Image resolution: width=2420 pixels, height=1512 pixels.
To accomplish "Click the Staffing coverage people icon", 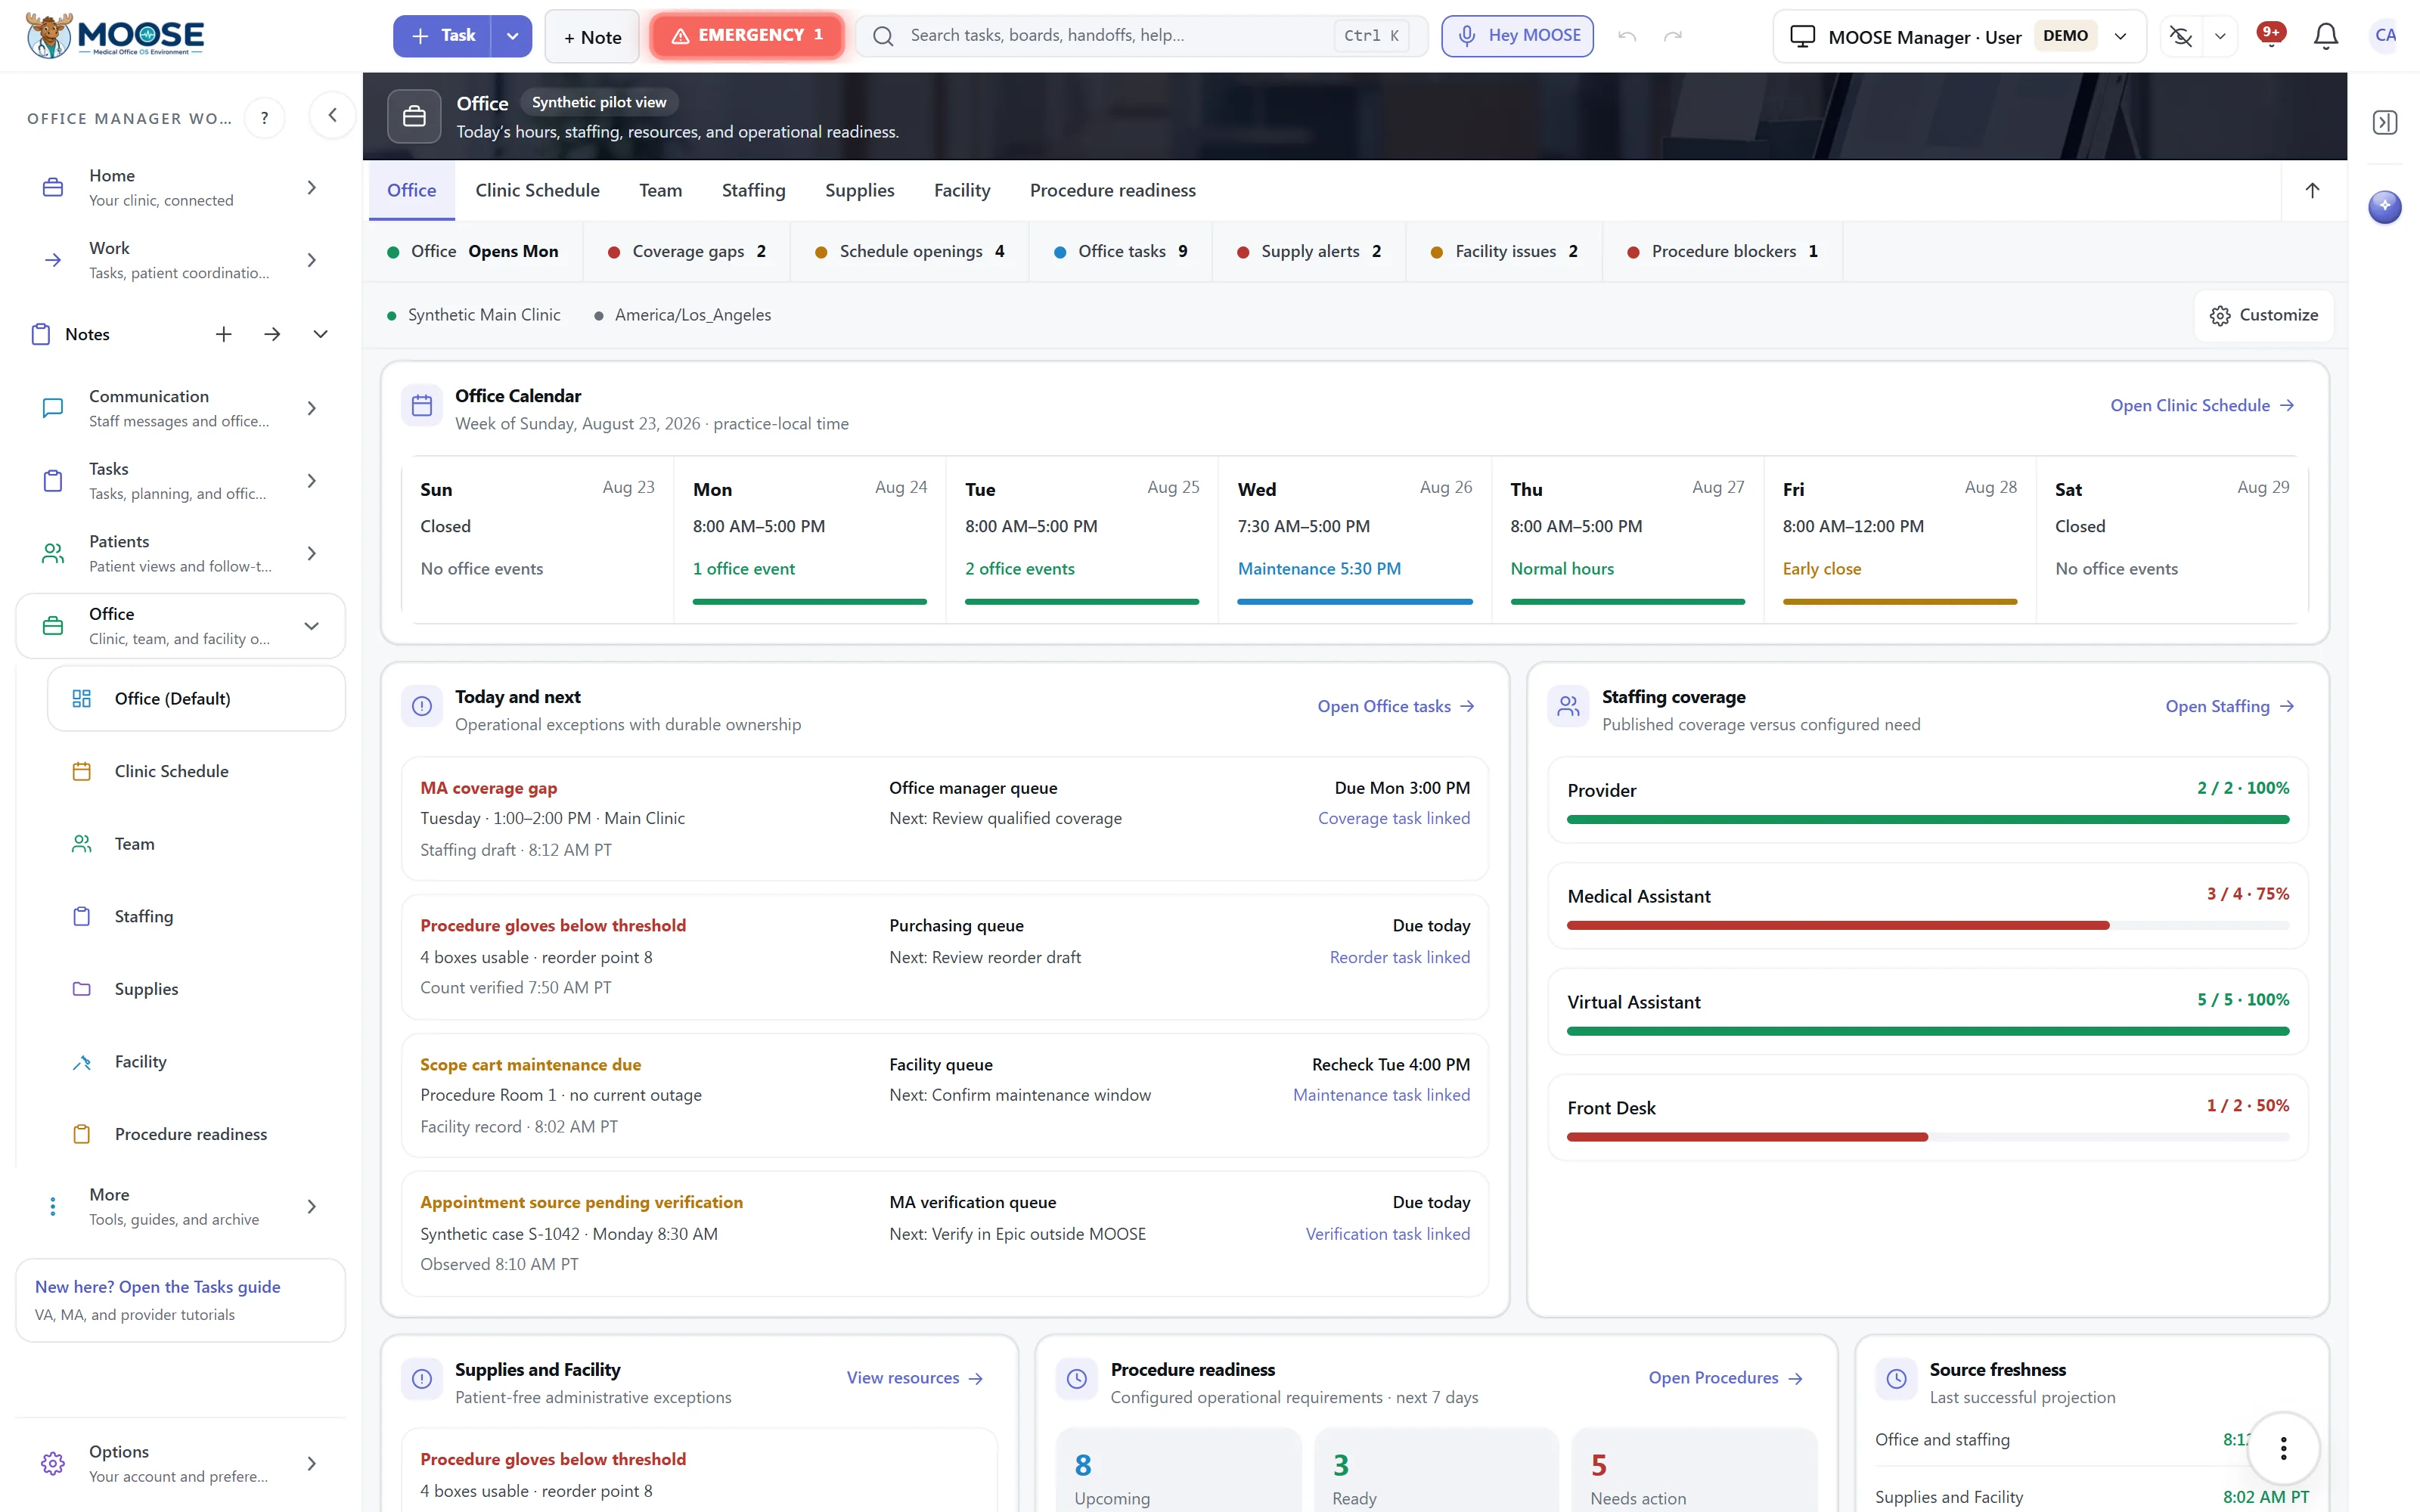I will [1569, 706].
